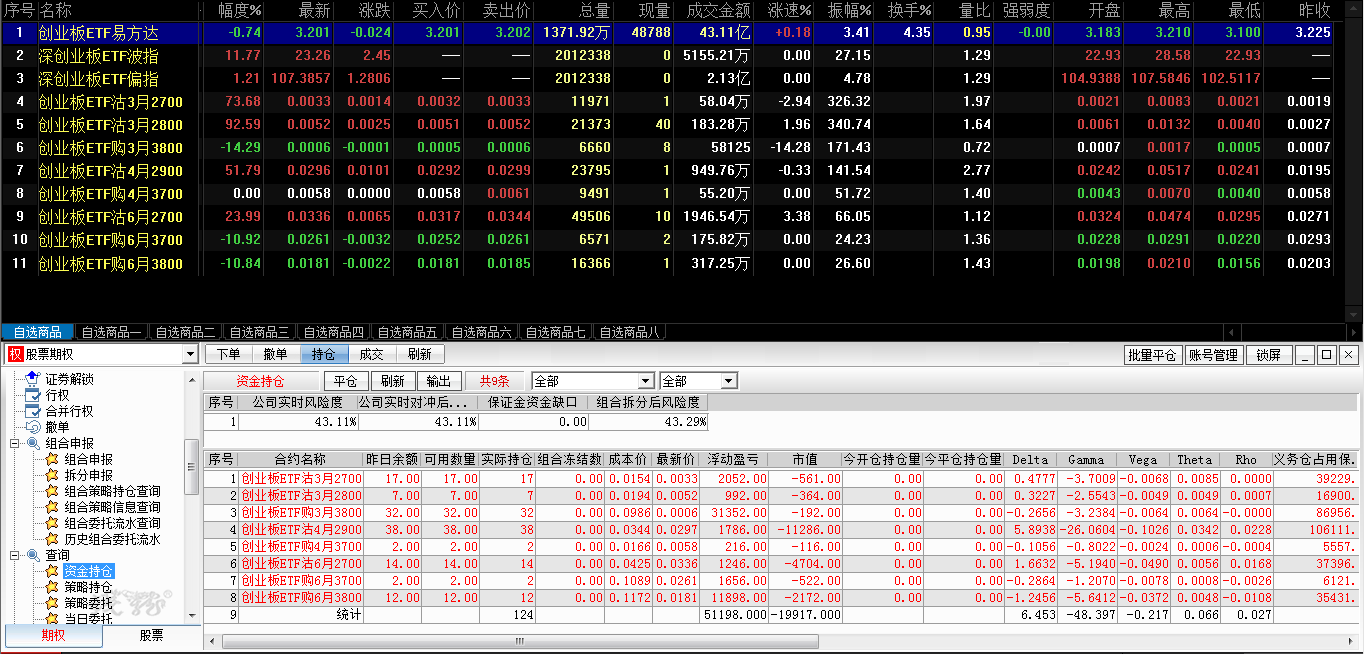Collapse the 查询 tree node
The image size is (1364, 654).
tap(14, 555)
